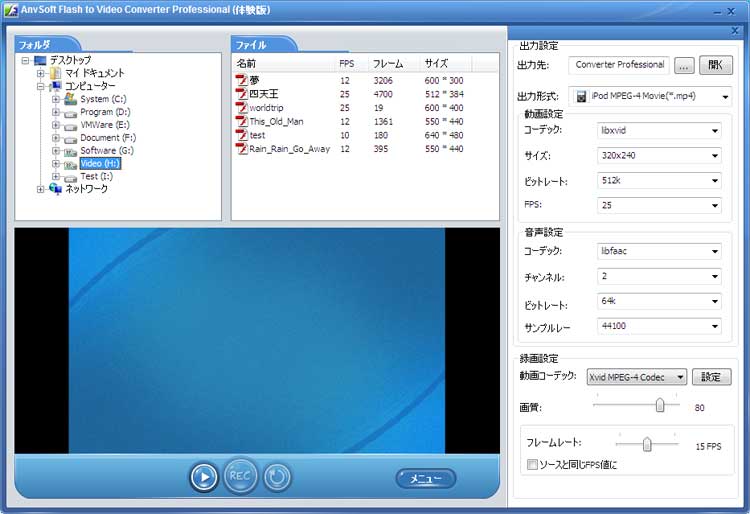Select the Test (I:) drive icon
The width and height of the screenshot is (750, 514).
70,178
